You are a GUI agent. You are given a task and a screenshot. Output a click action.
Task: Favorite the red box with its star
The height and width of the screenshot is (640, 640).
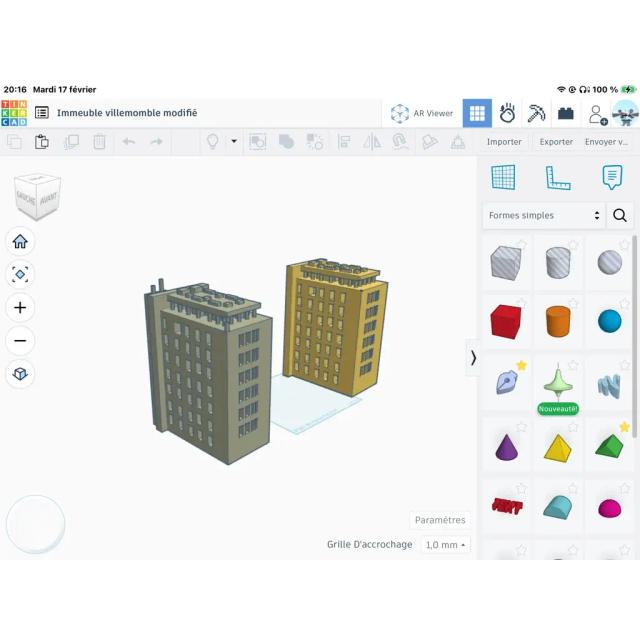click(x=521, y=303)
